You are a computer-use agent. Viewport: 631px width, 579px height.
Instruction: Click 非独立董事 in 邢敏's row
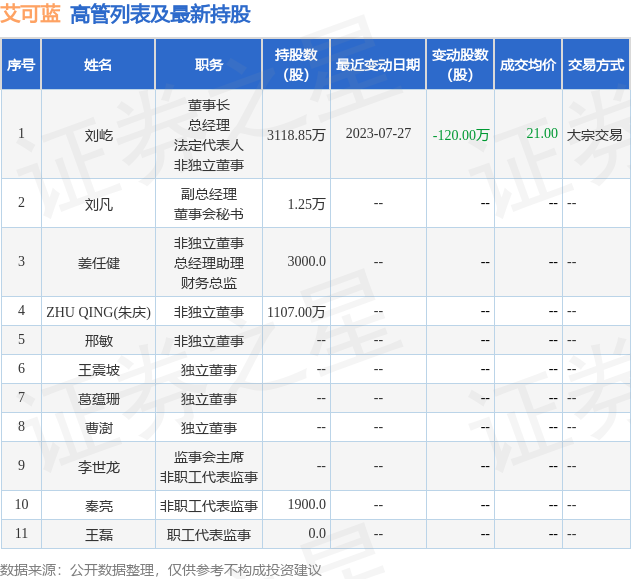(x=208, y=341)
